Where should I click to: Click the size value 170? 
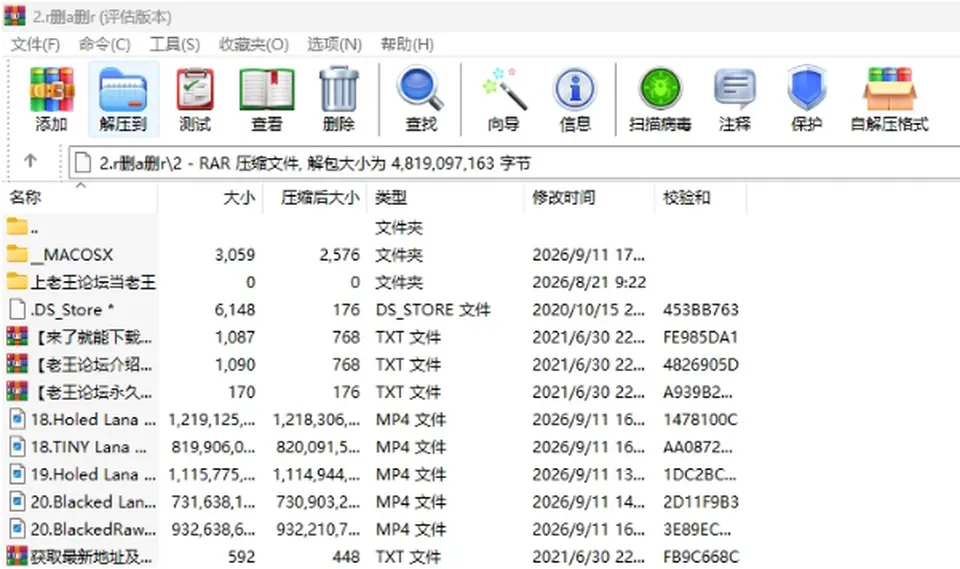[x=241, y=392]
